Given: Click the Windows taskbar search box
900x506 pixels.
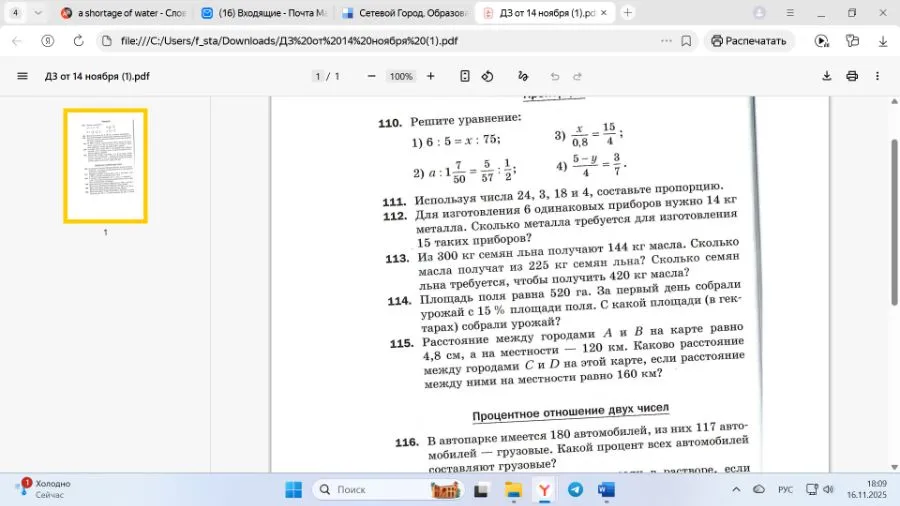Looking at the screenshot, I should 389,489.
